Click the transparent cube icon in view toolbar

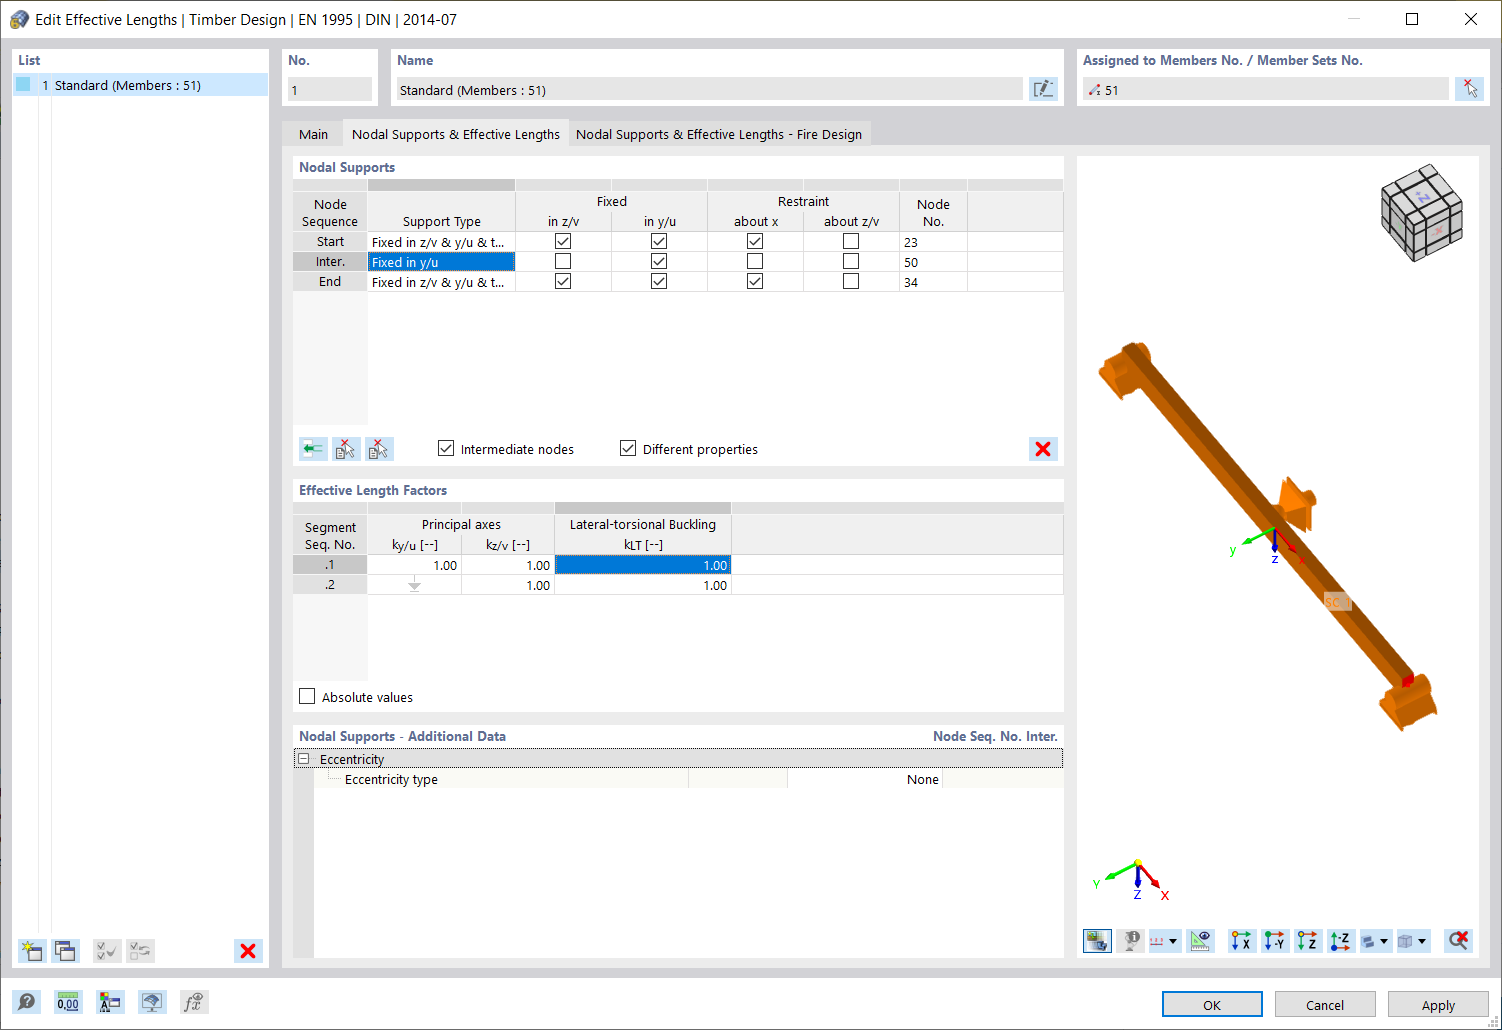1406,941
